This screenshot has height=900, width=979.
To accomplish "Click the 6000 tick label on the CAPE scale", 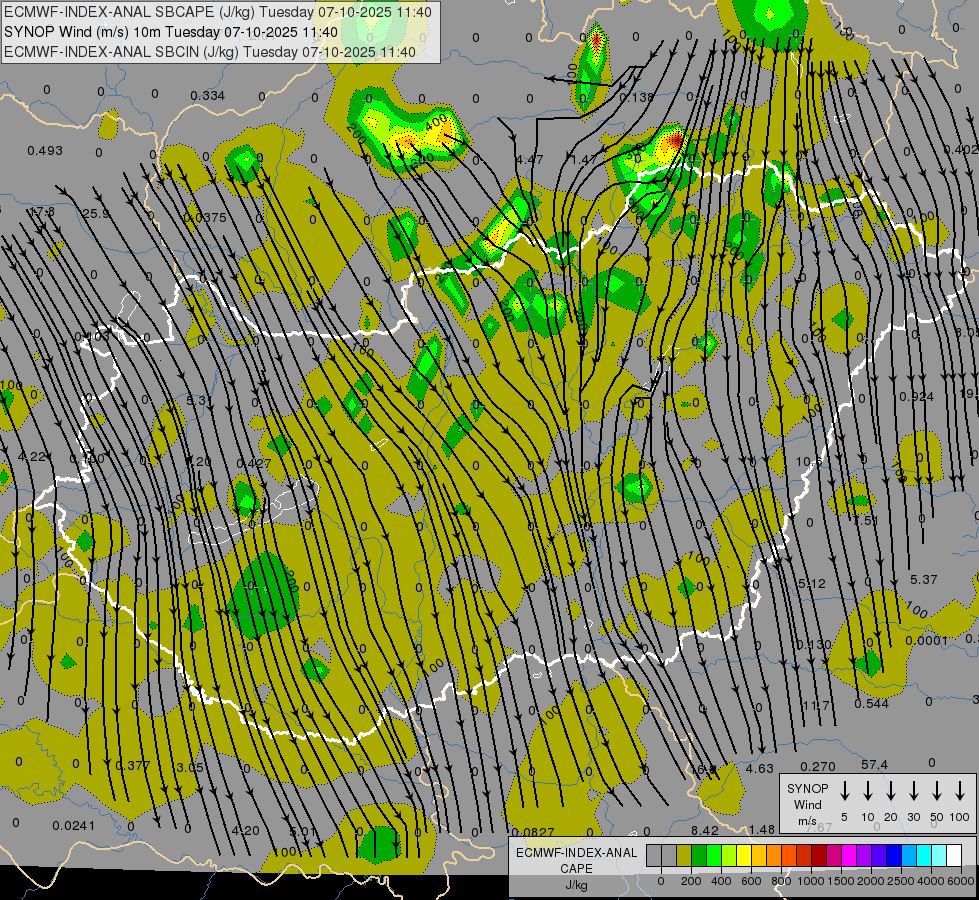I will [961, 881].
